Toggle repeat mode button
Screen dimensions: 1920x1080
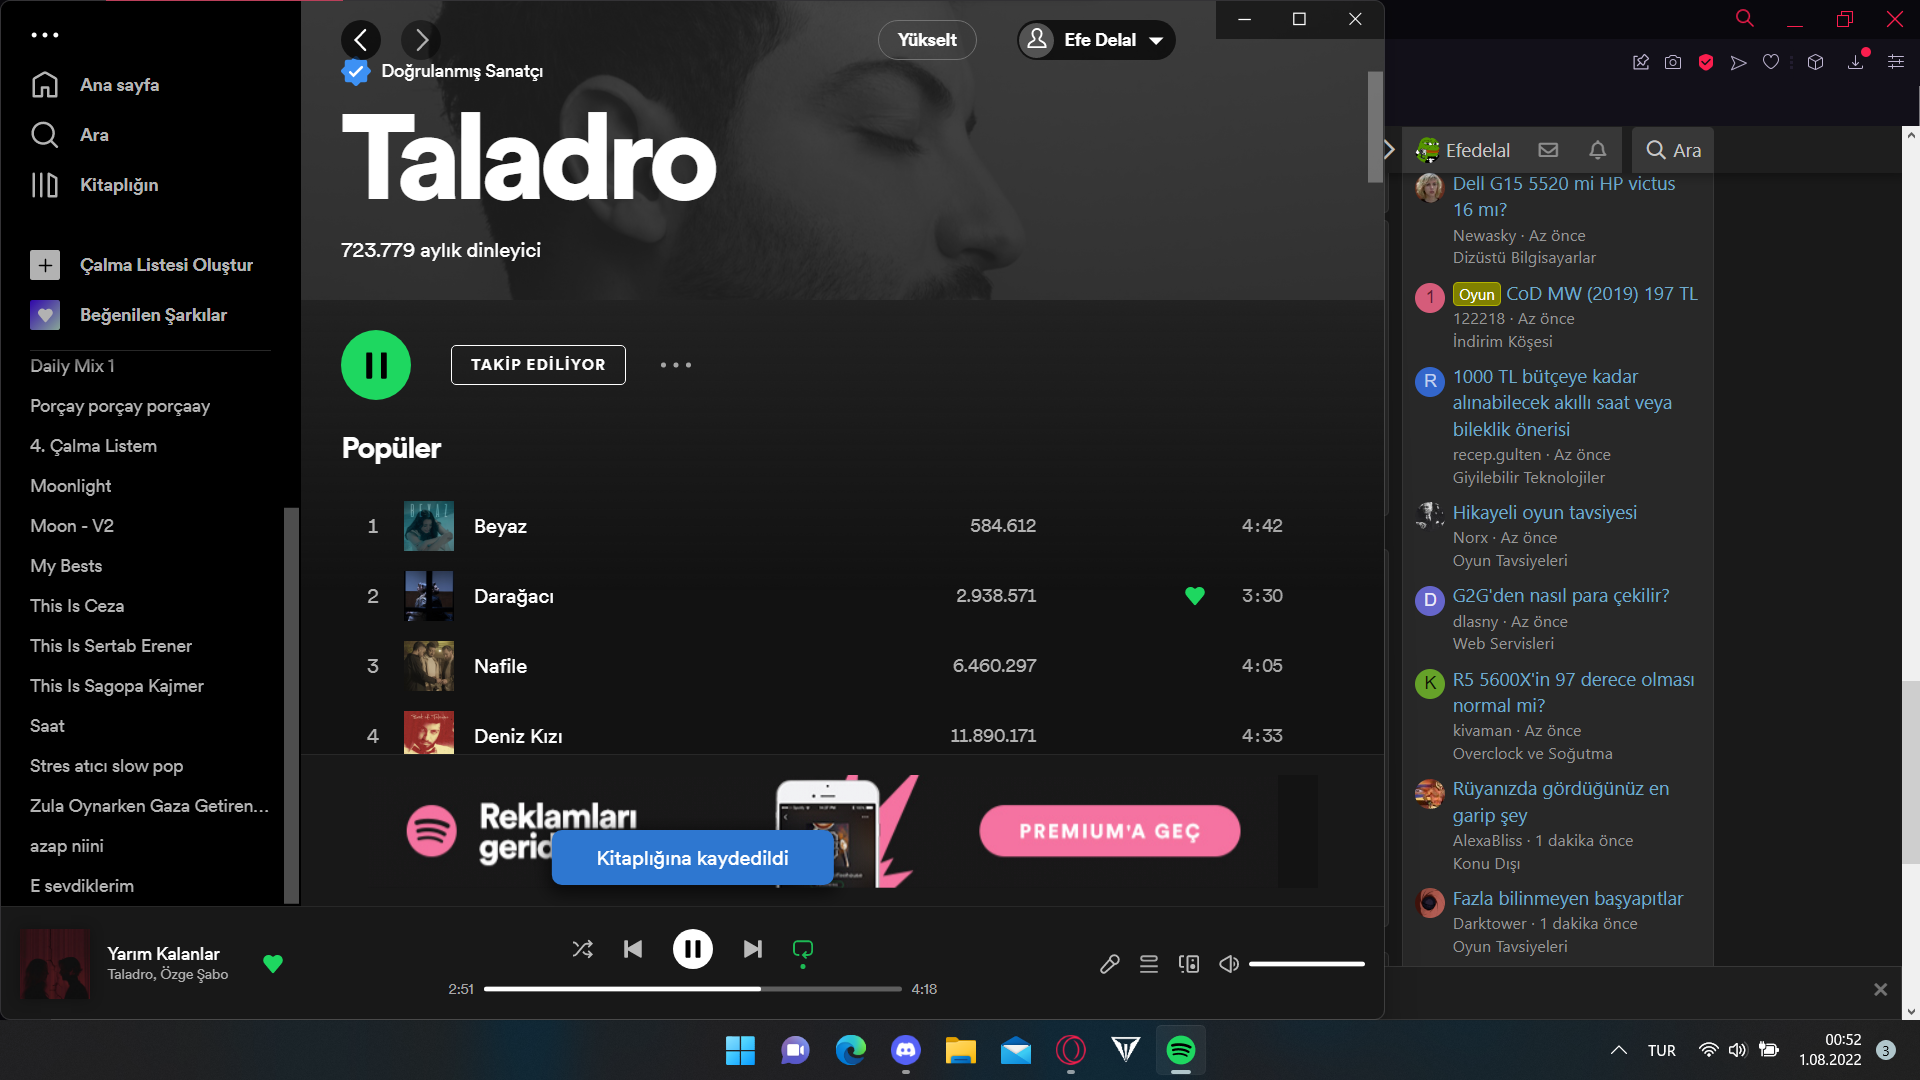click(x=802, y=949)
